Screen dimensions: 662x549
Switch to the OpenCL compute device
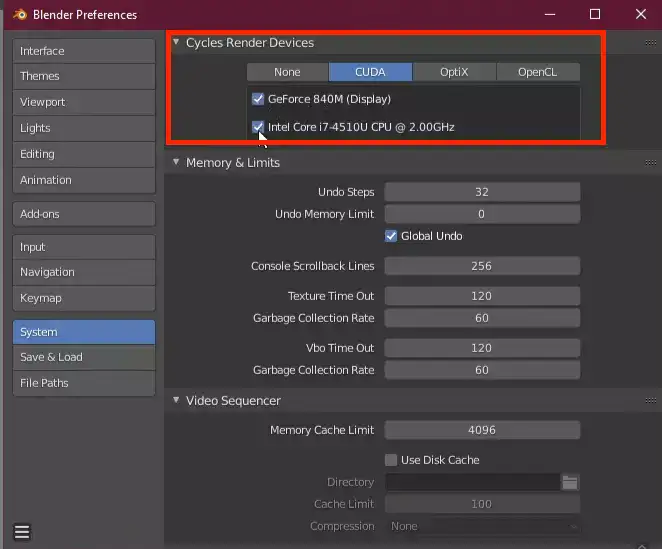pyautogui.click(x=538, y=72)
